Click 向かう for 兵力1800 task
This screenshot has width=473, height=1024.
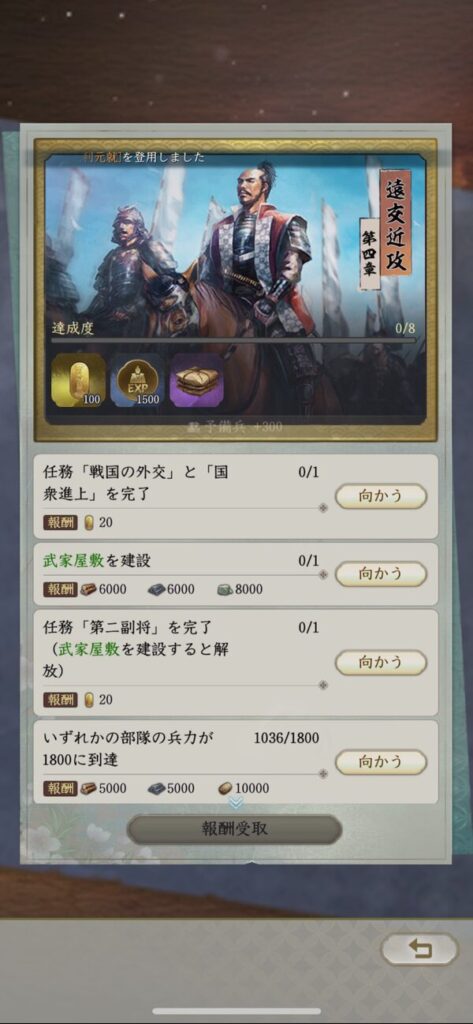[381, 762]
